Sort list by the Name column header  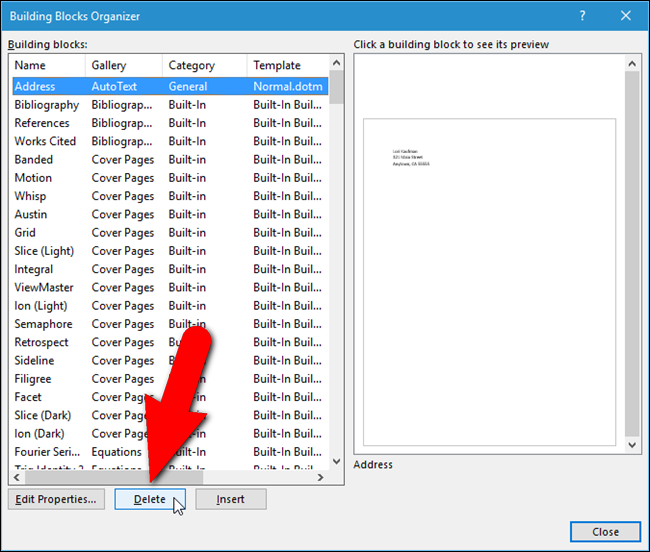click(48, 65)
